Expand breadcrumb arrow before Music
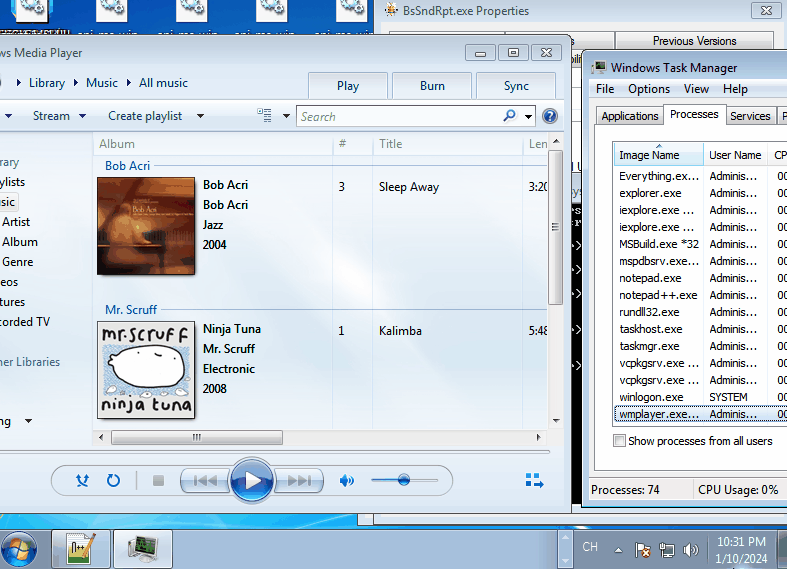Image resolution: width=787 pixels, height=569 pixels. 76,83
